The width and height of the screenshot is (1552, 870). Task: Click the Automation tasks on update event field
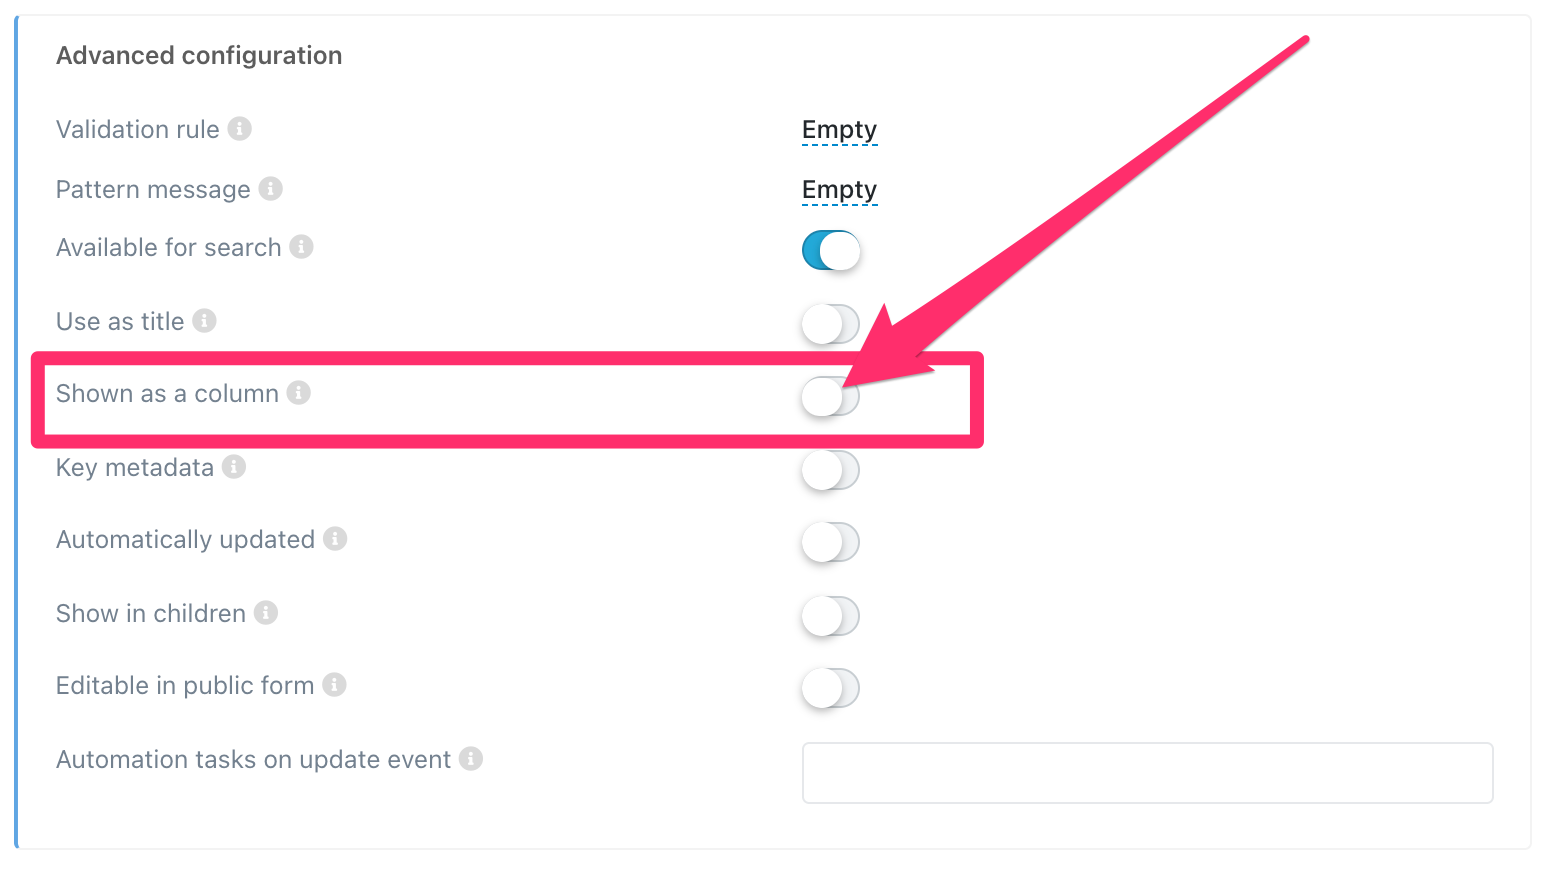tap(1147, 773)
